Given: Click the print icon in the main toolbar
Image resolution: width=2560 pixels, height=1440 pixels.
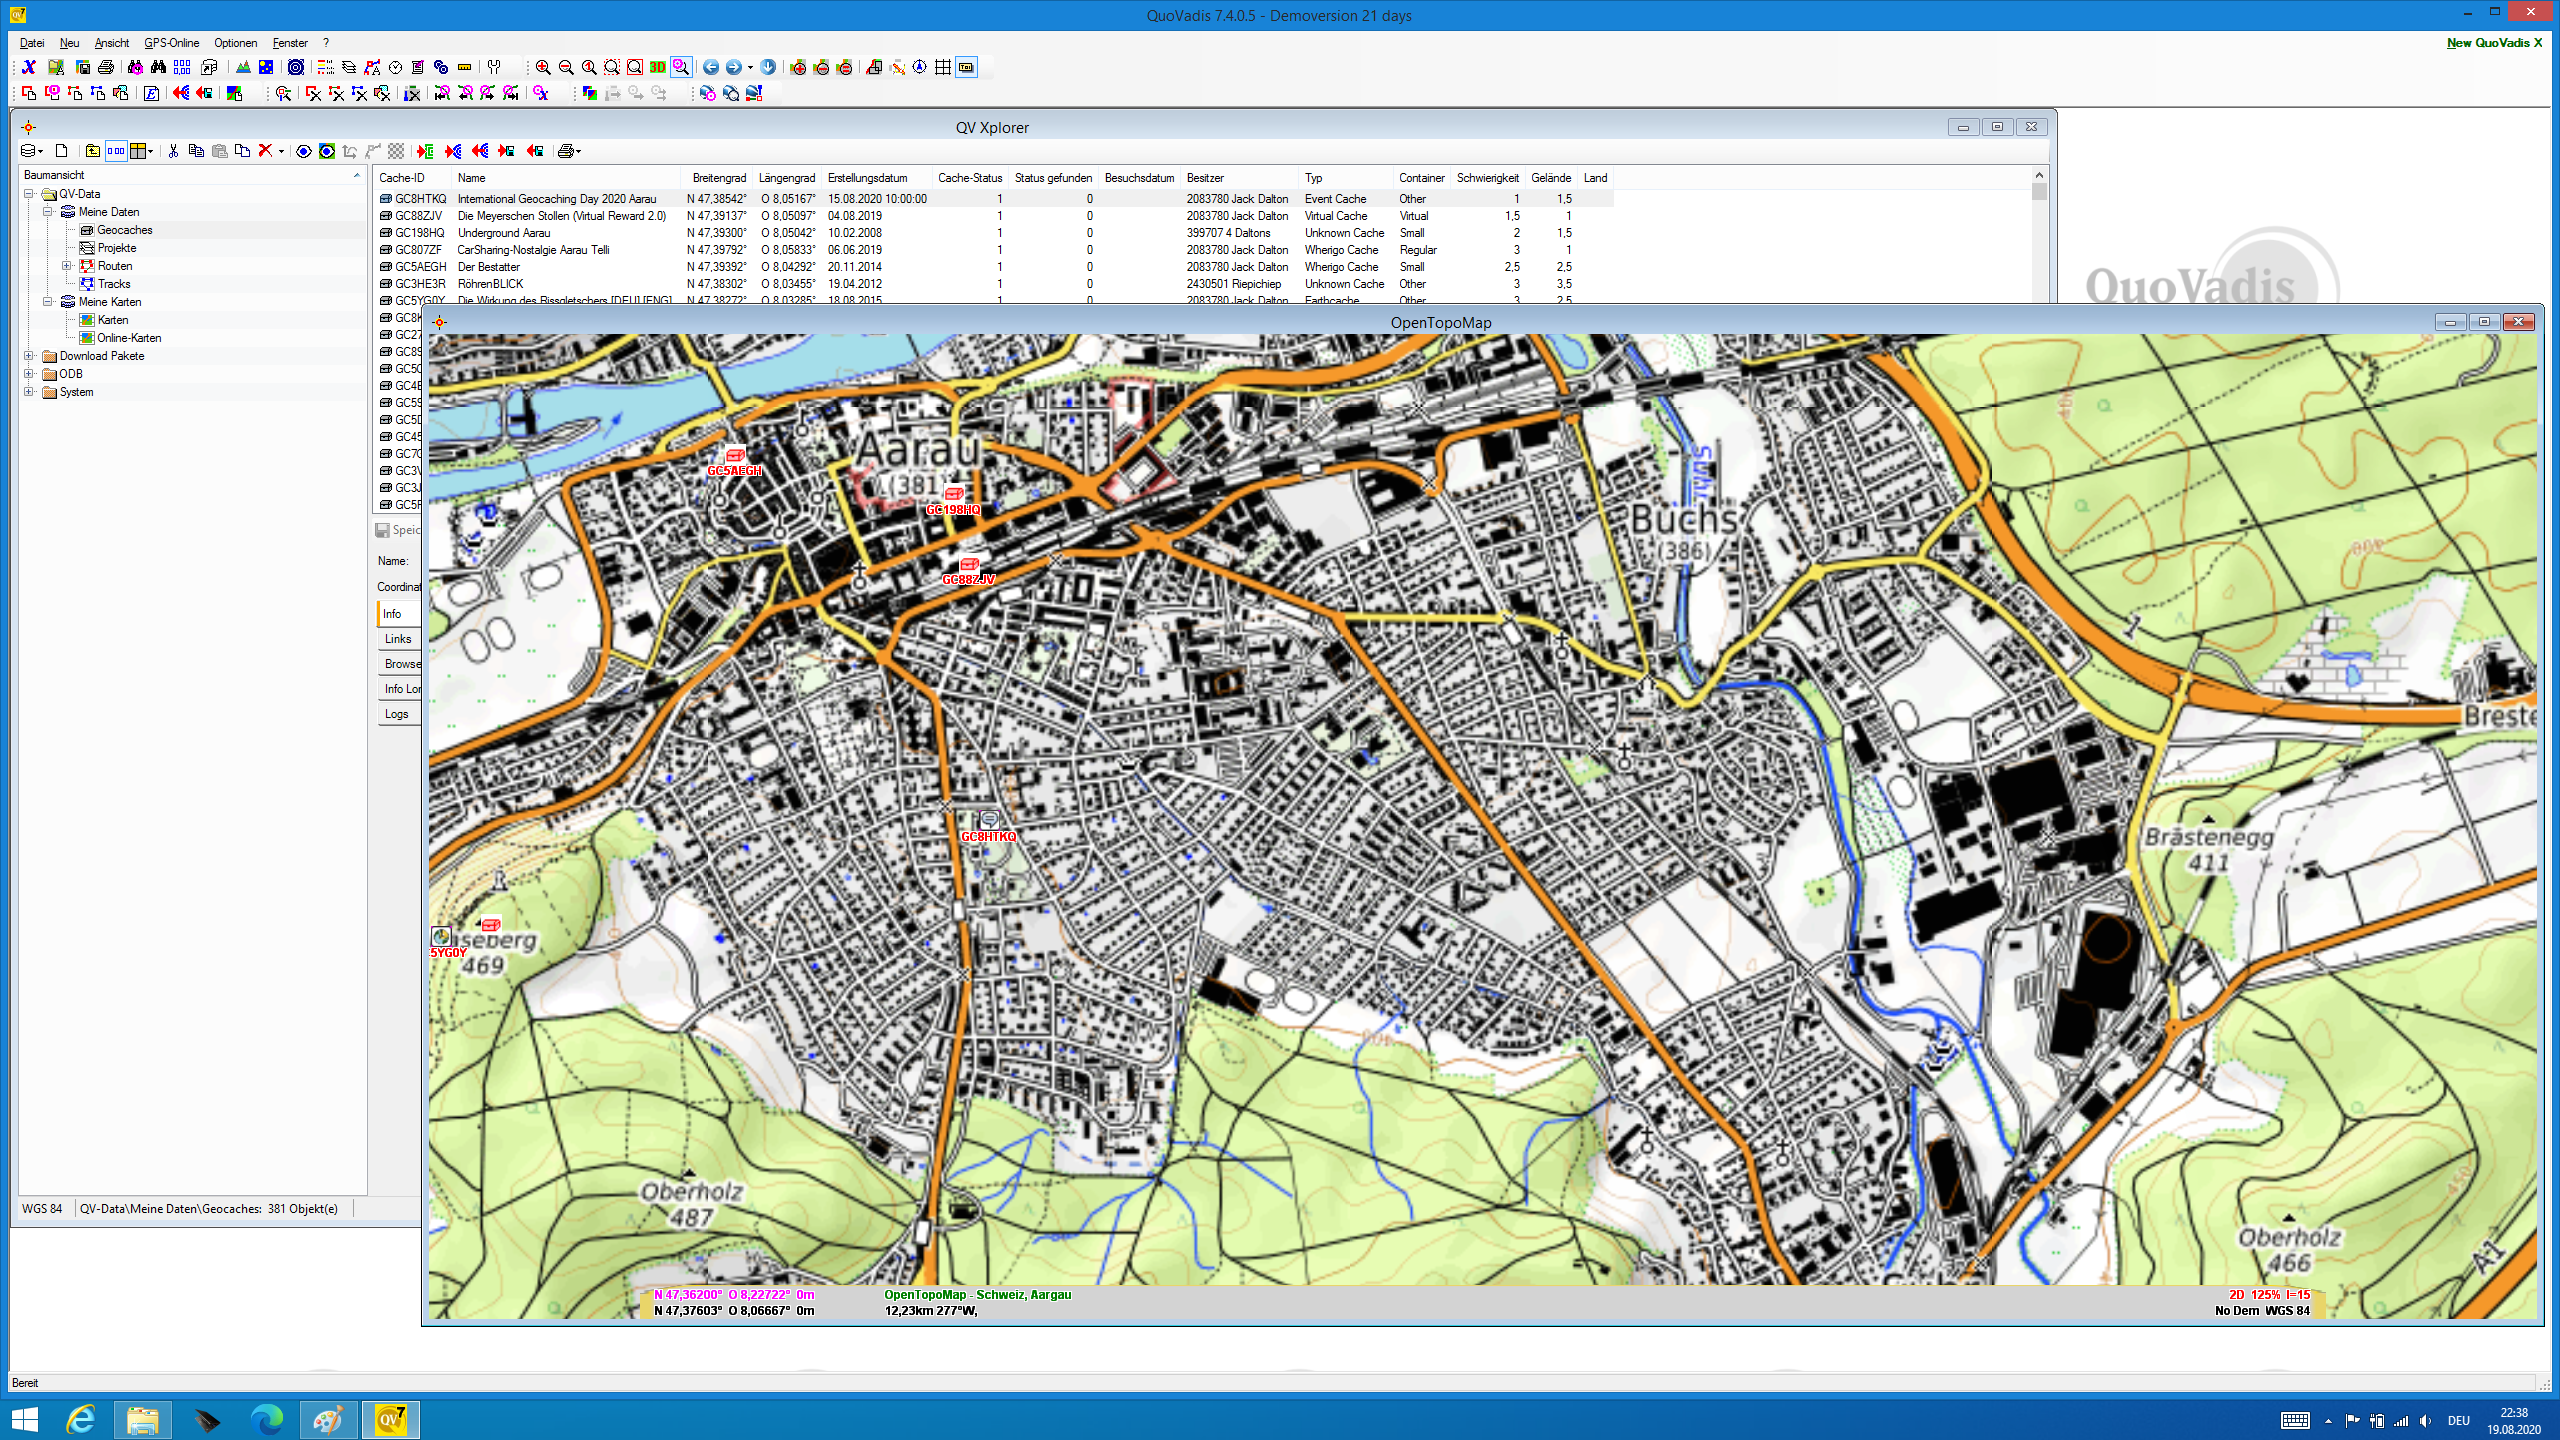Looking at the screenshot, I should pos(106,67).
